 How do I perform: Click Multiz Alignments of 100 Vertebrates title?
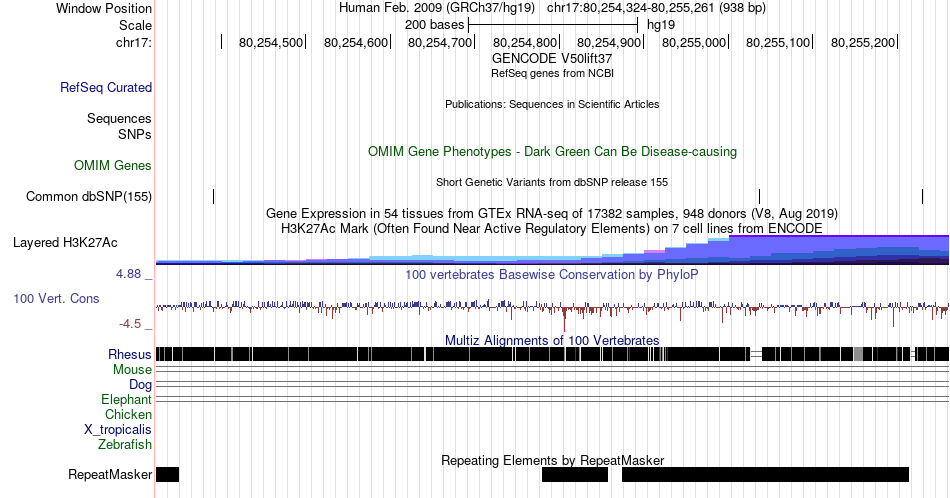[x=552, y=340]
